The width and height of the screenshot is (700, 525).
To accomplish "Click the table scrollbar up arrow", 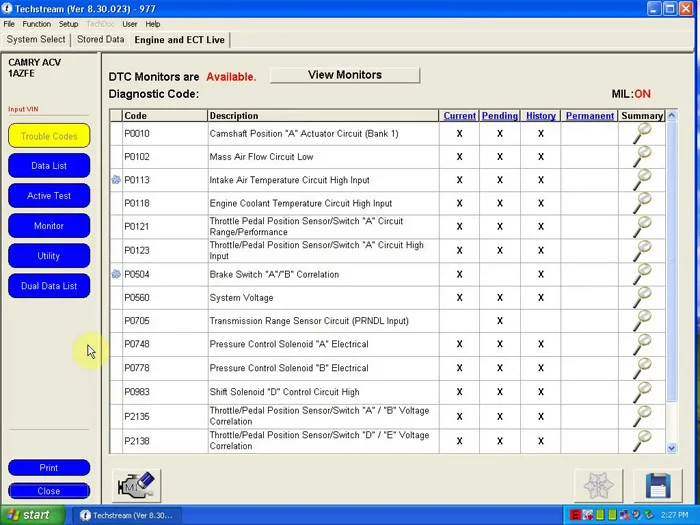I will point(671,116).
